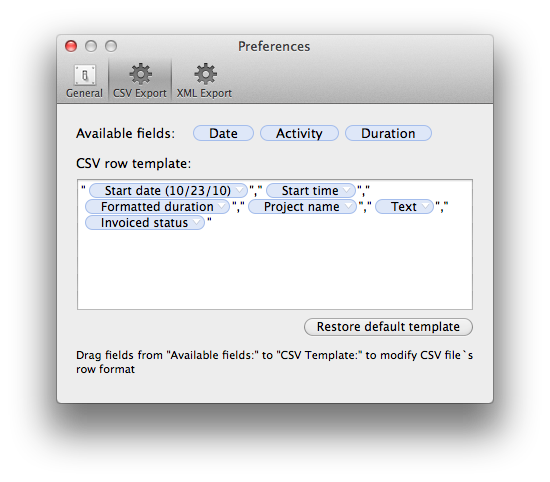550x482 pixels.
Task: Open the Start time token dropdown arrow
Action: tap(347, 190)
